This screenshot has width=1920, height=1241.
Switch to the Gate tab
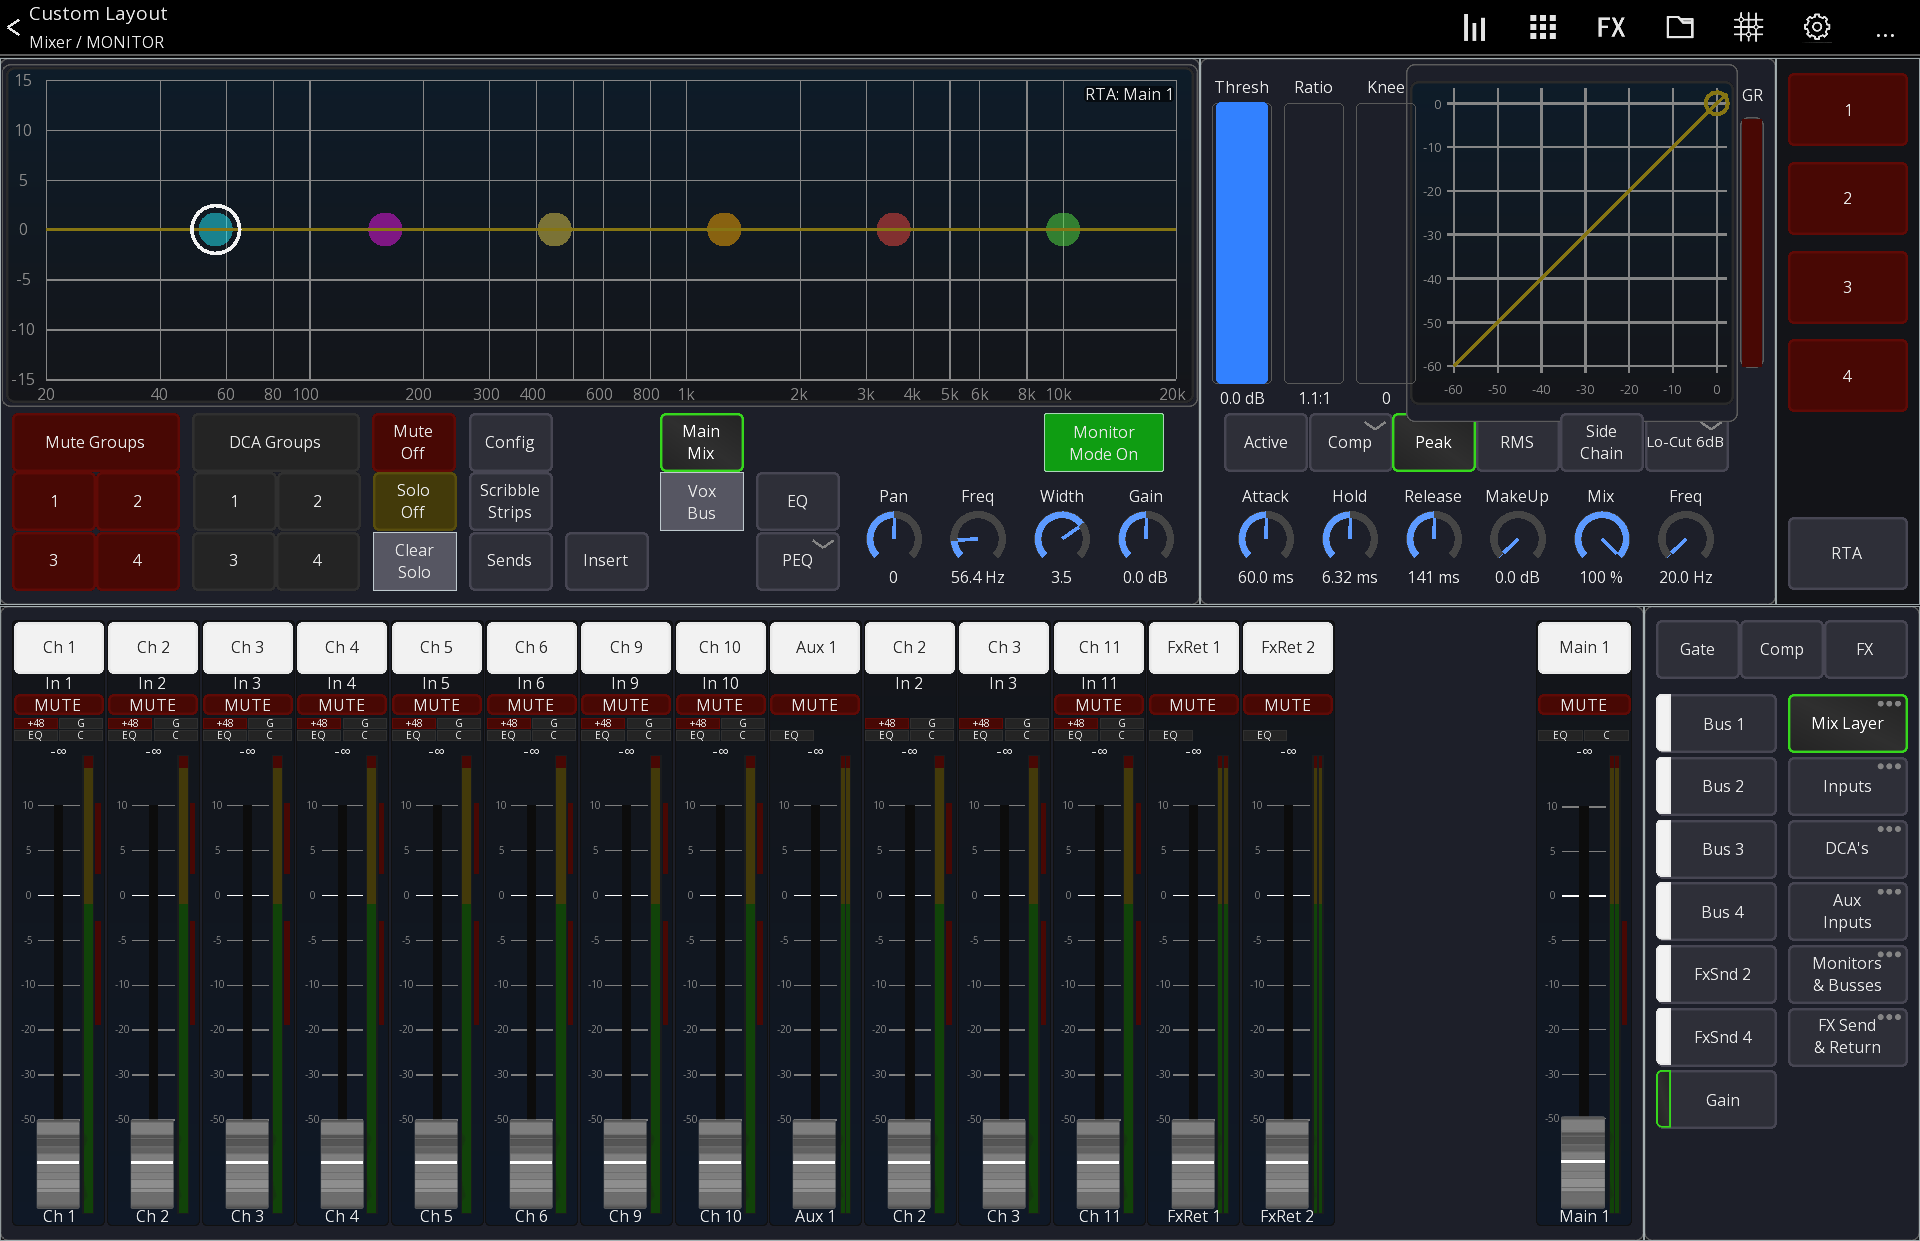coord(1697,649)
